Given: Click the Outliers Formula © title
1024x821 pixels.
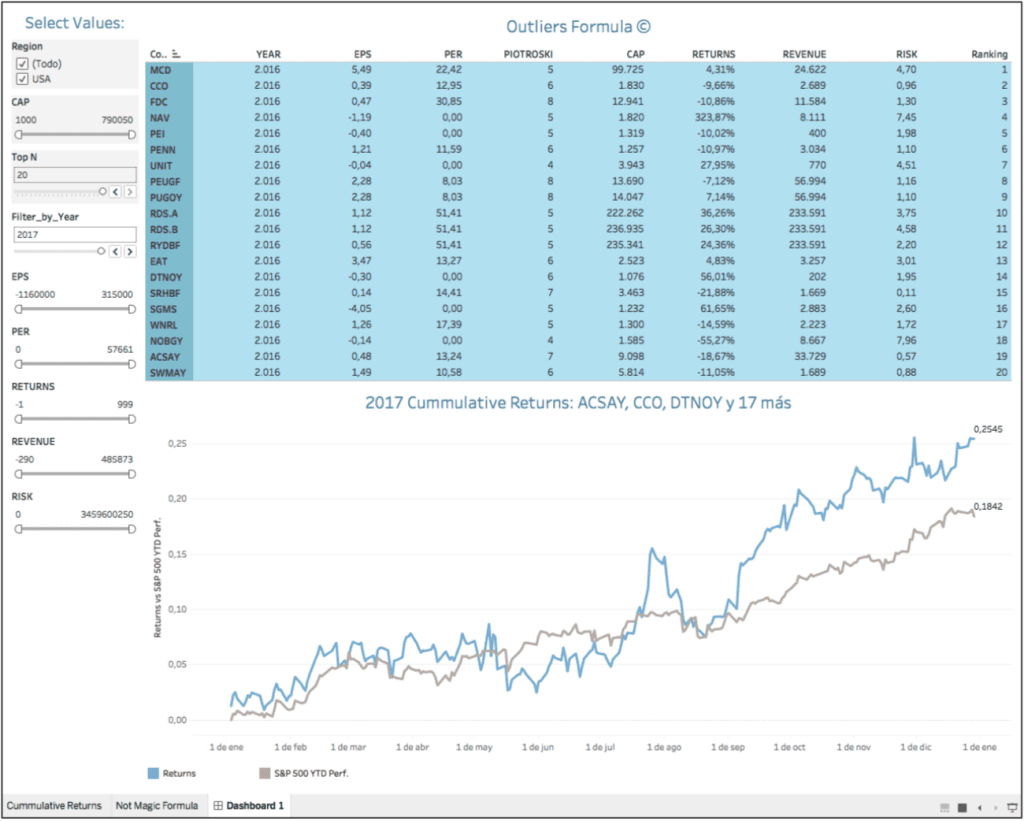Looking at the screenshot, I should (x=579, y=27).
